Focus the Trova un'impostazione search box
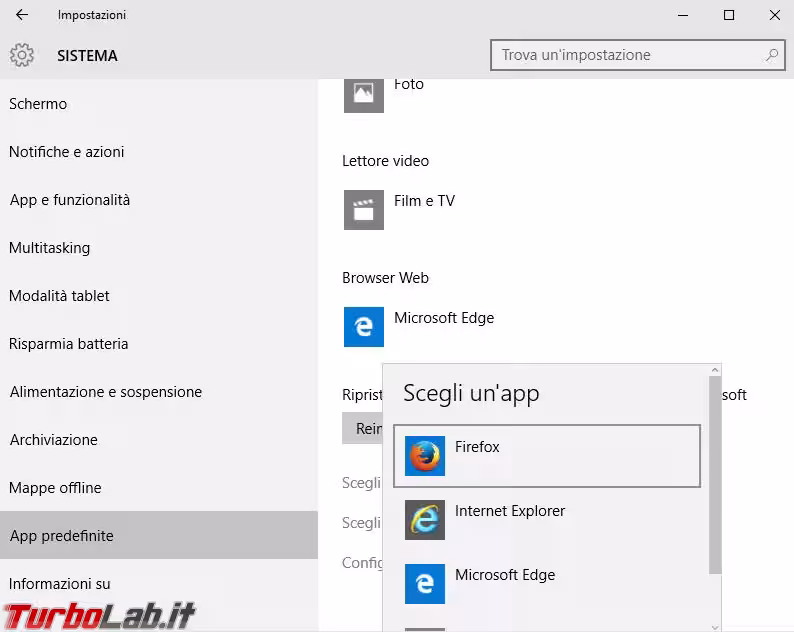The image size is (794, 632). pyautogui.click(x=638, y=55)
